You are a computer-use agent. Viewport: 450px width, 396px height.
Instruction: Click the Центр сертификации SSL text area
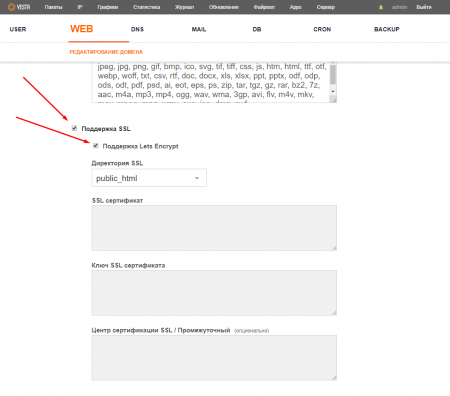pos(214,358)
